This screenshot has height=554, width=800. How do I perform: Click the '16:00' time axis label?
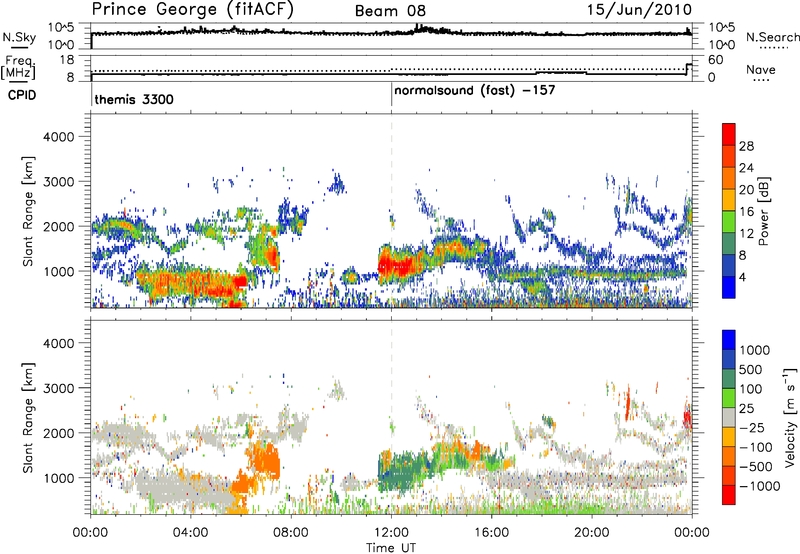pyautogui.click(x=491, y=533)
